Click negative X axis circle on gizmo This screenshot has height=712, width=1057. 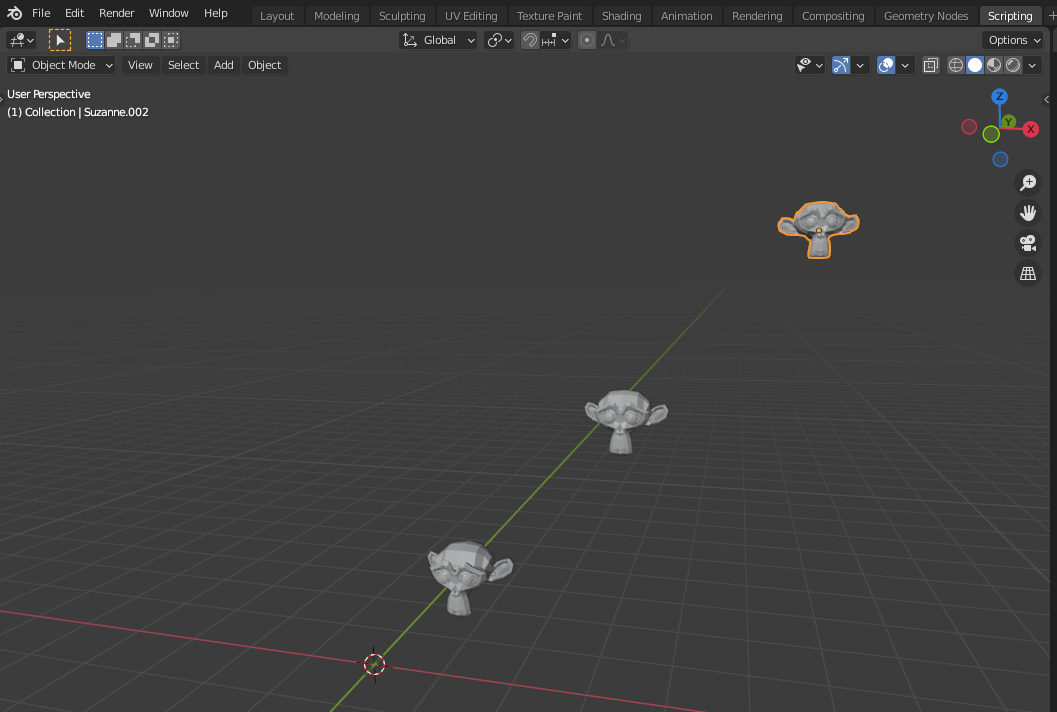pos(969,127)
